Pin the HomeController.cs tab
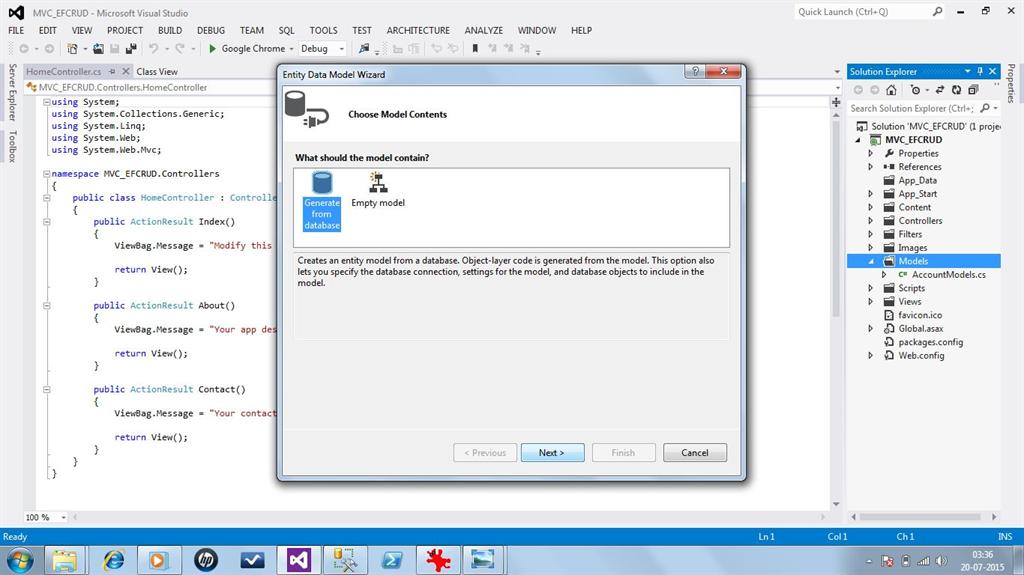Viewport: 1024px width, 575px height. [x=112, y=71]
